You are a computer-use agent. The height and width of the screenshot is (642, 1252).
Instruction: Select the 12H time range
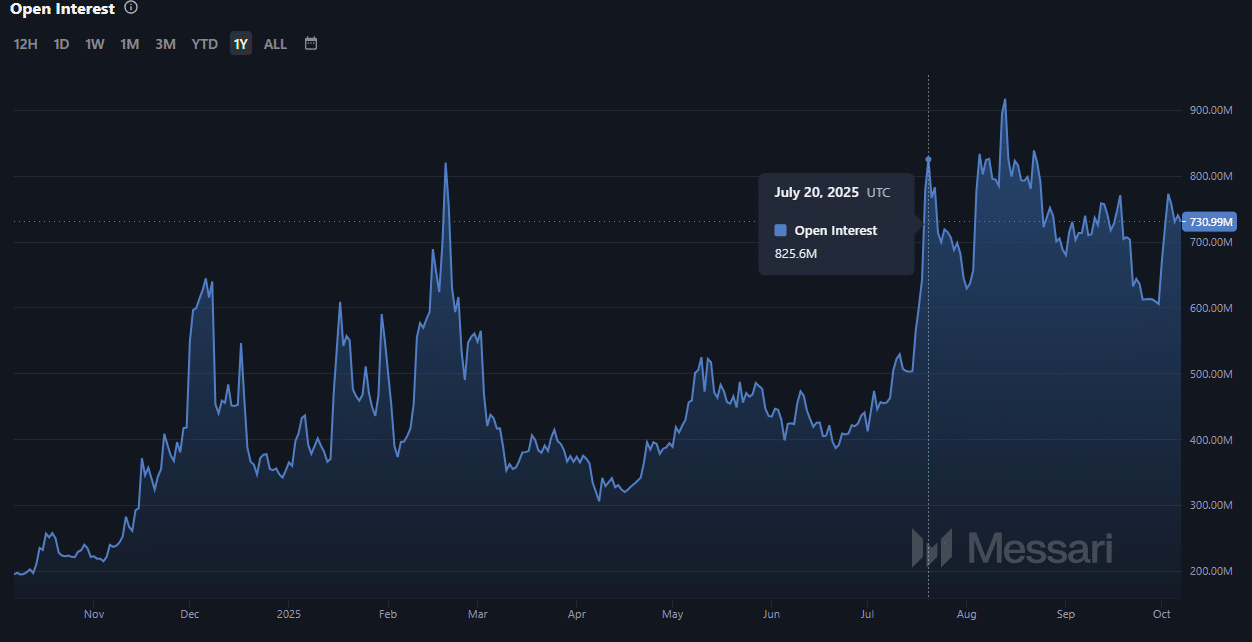tap(26, 44)
